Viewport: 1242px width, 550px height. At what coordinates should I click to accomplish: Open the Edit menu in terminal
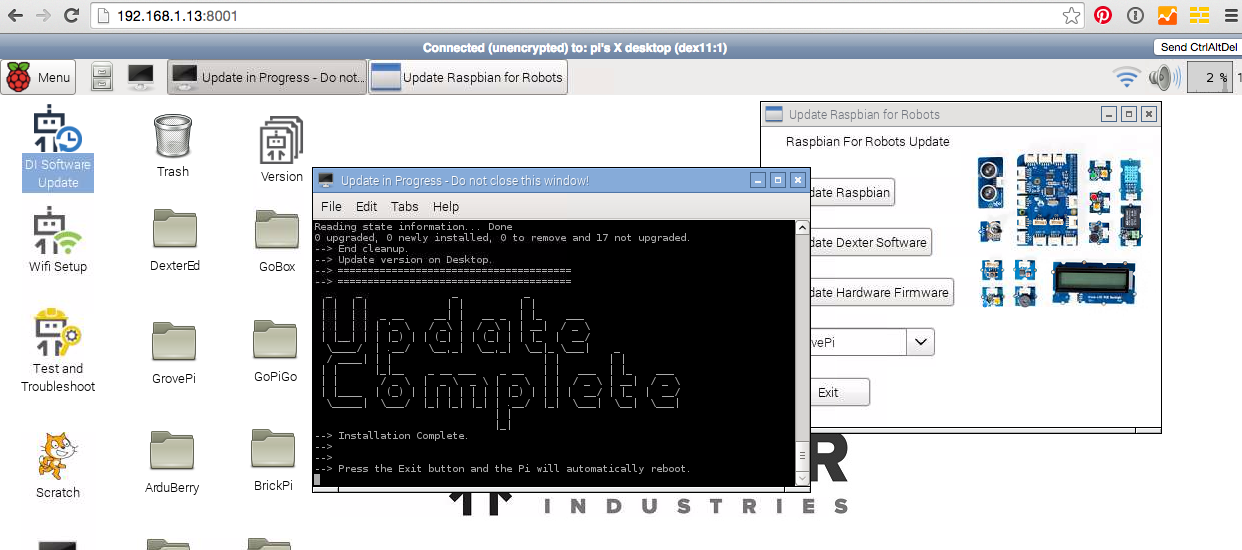(x=367, y=206)
